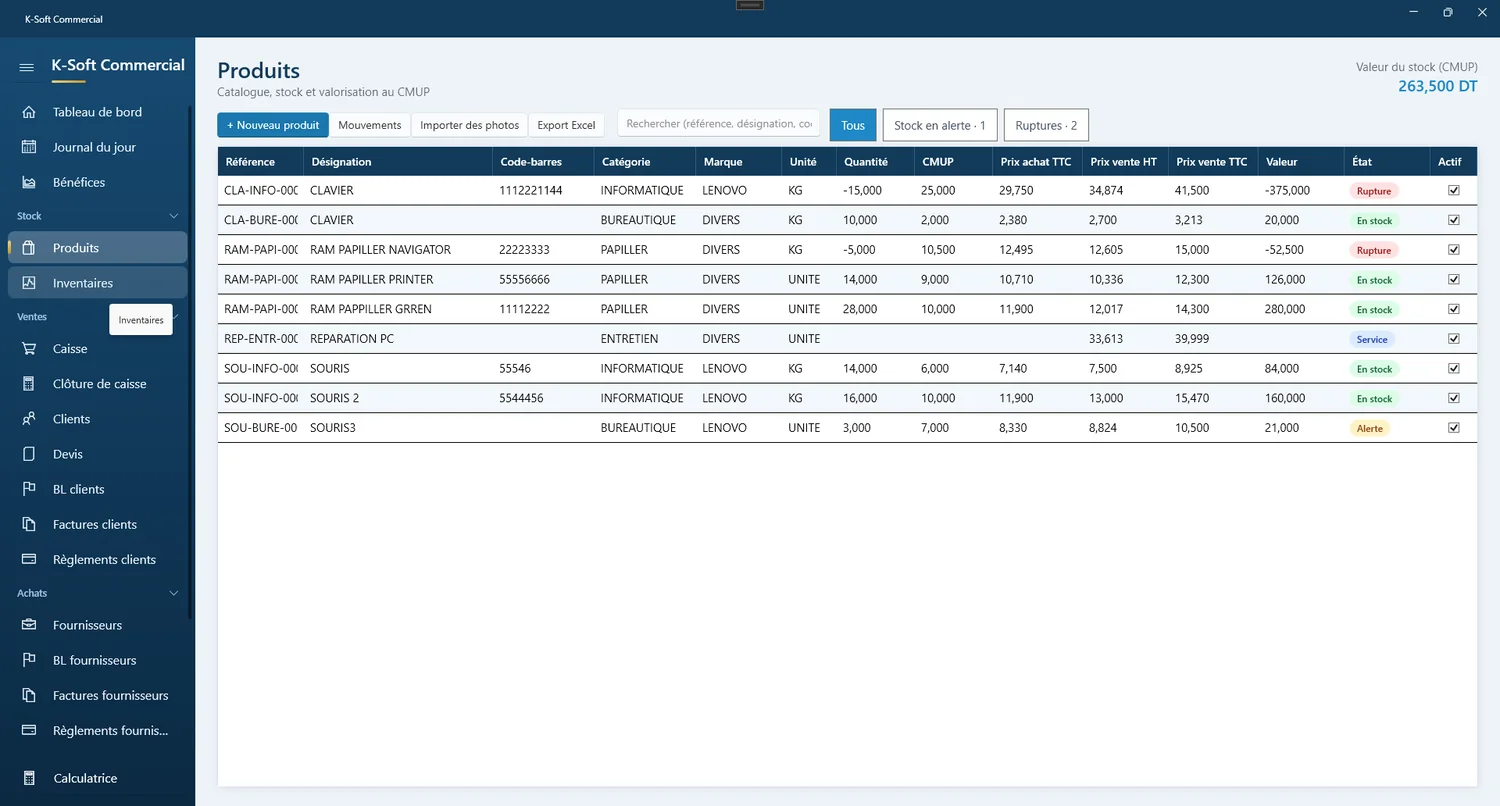Click the sidebar vertical scrollbar

pyautogui.click(x=191, y=362)
